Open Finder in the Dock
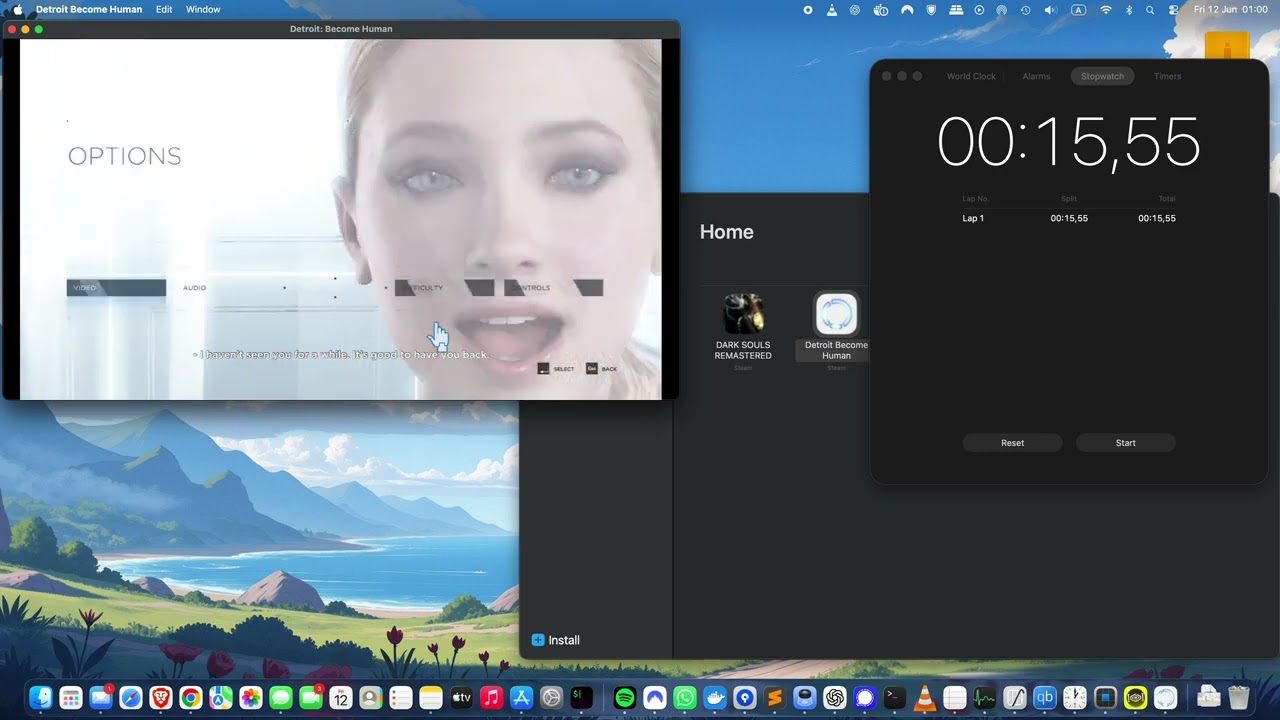 (41, 698)
